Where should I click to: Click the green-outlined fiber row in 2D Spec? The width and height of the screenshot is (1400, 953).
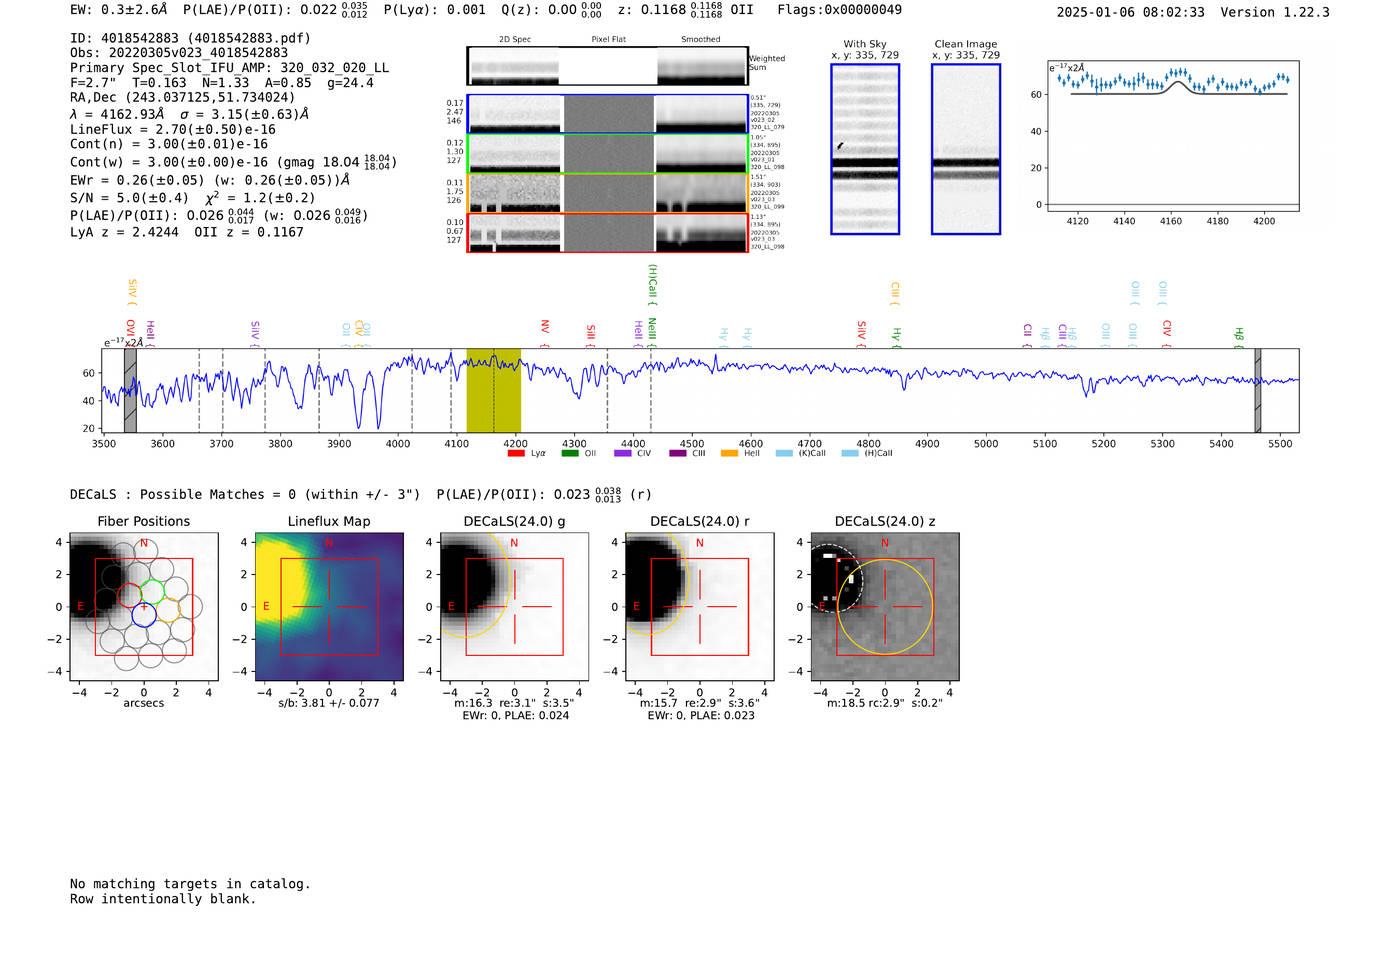point(607,153)
